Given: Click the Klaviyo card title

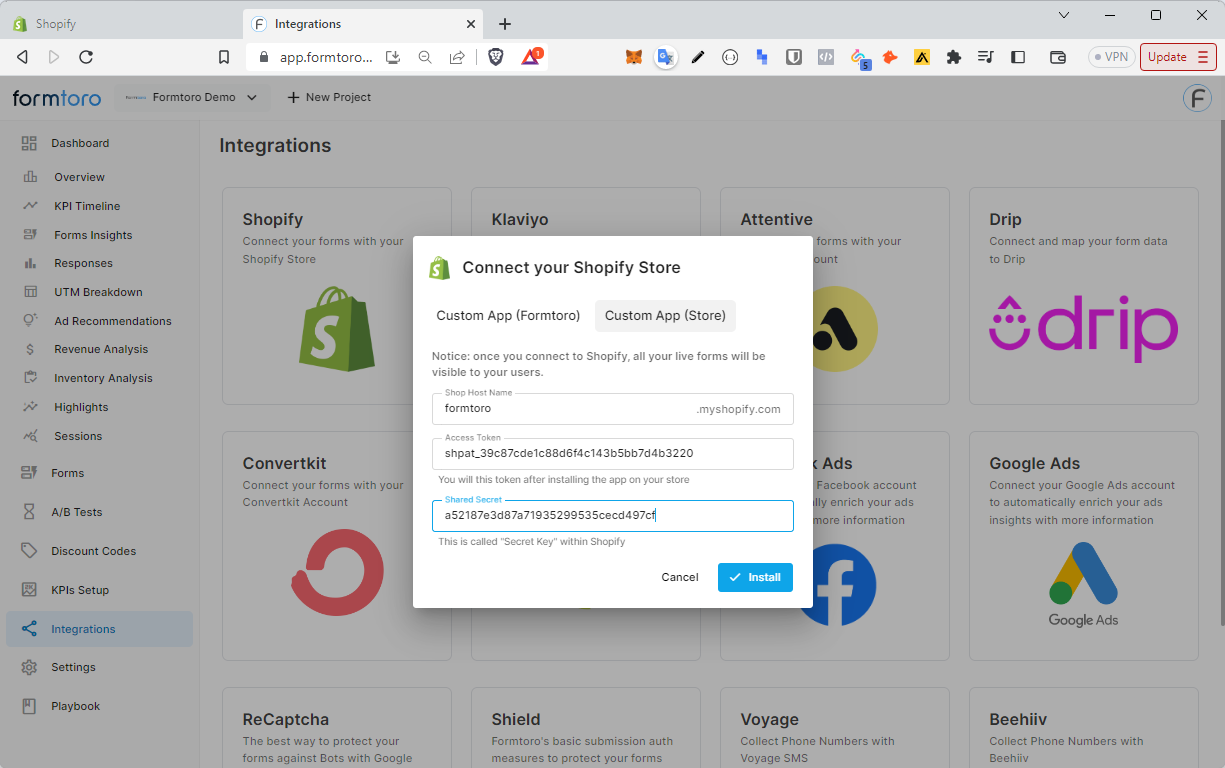Looking at the screenshot, I should tap(520, 219).
